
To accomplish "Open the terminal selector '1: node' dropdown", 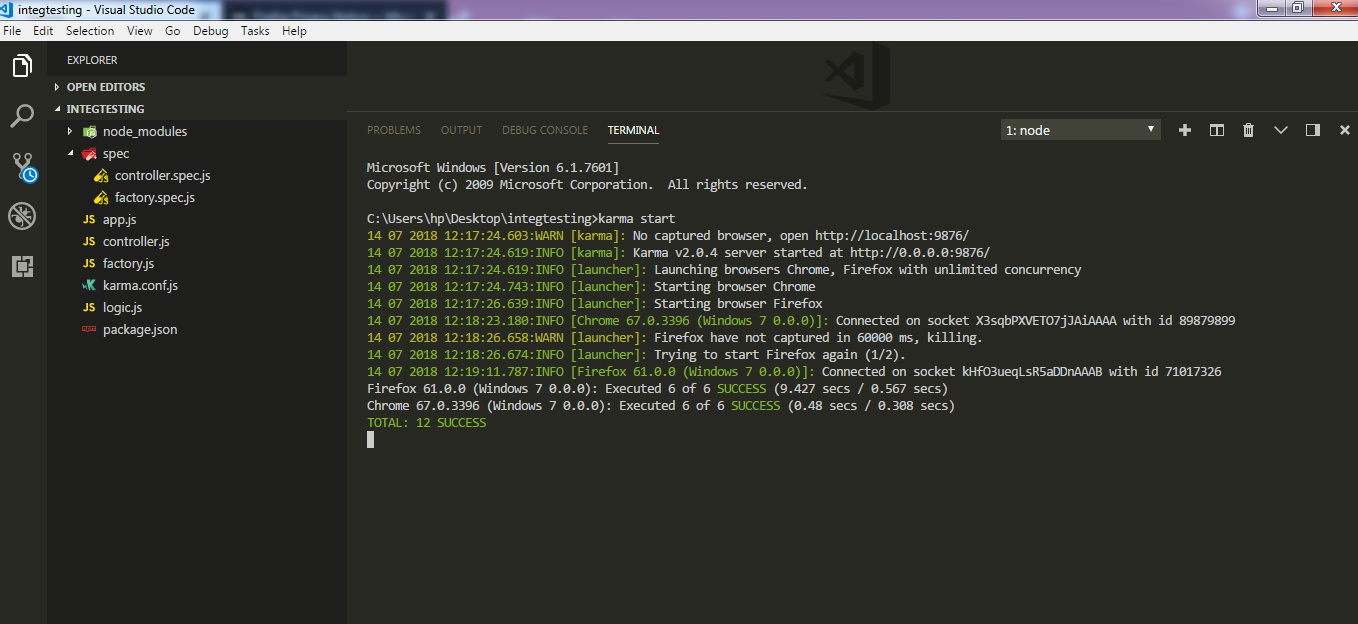I will point(1081,130).
